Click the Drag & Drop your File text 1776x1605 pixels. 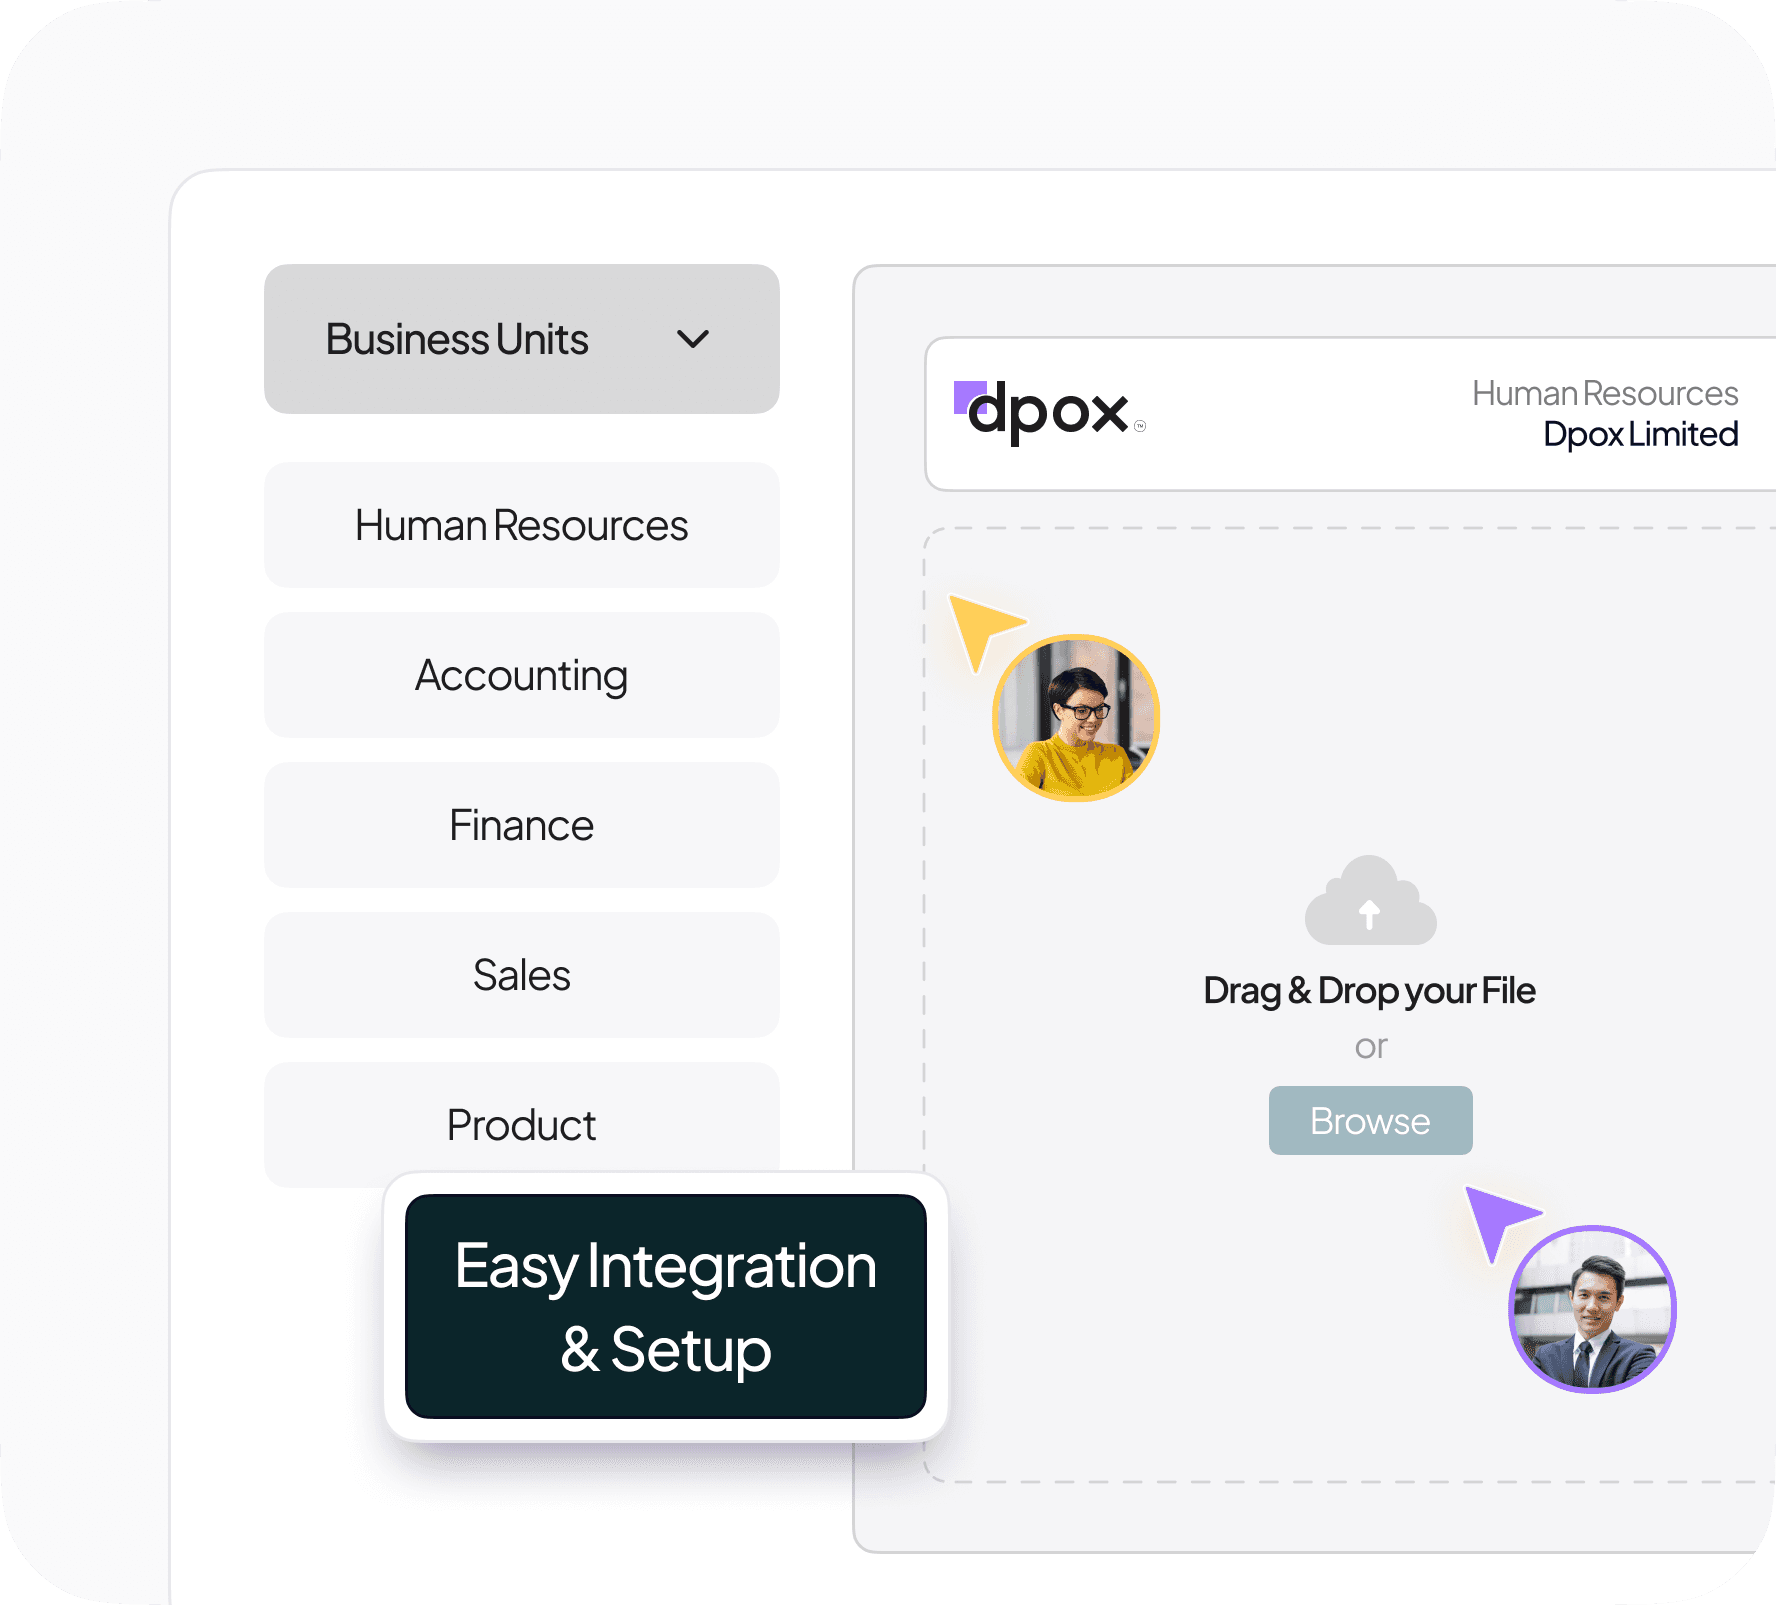pyautogui.click(x=1369, y=991)
